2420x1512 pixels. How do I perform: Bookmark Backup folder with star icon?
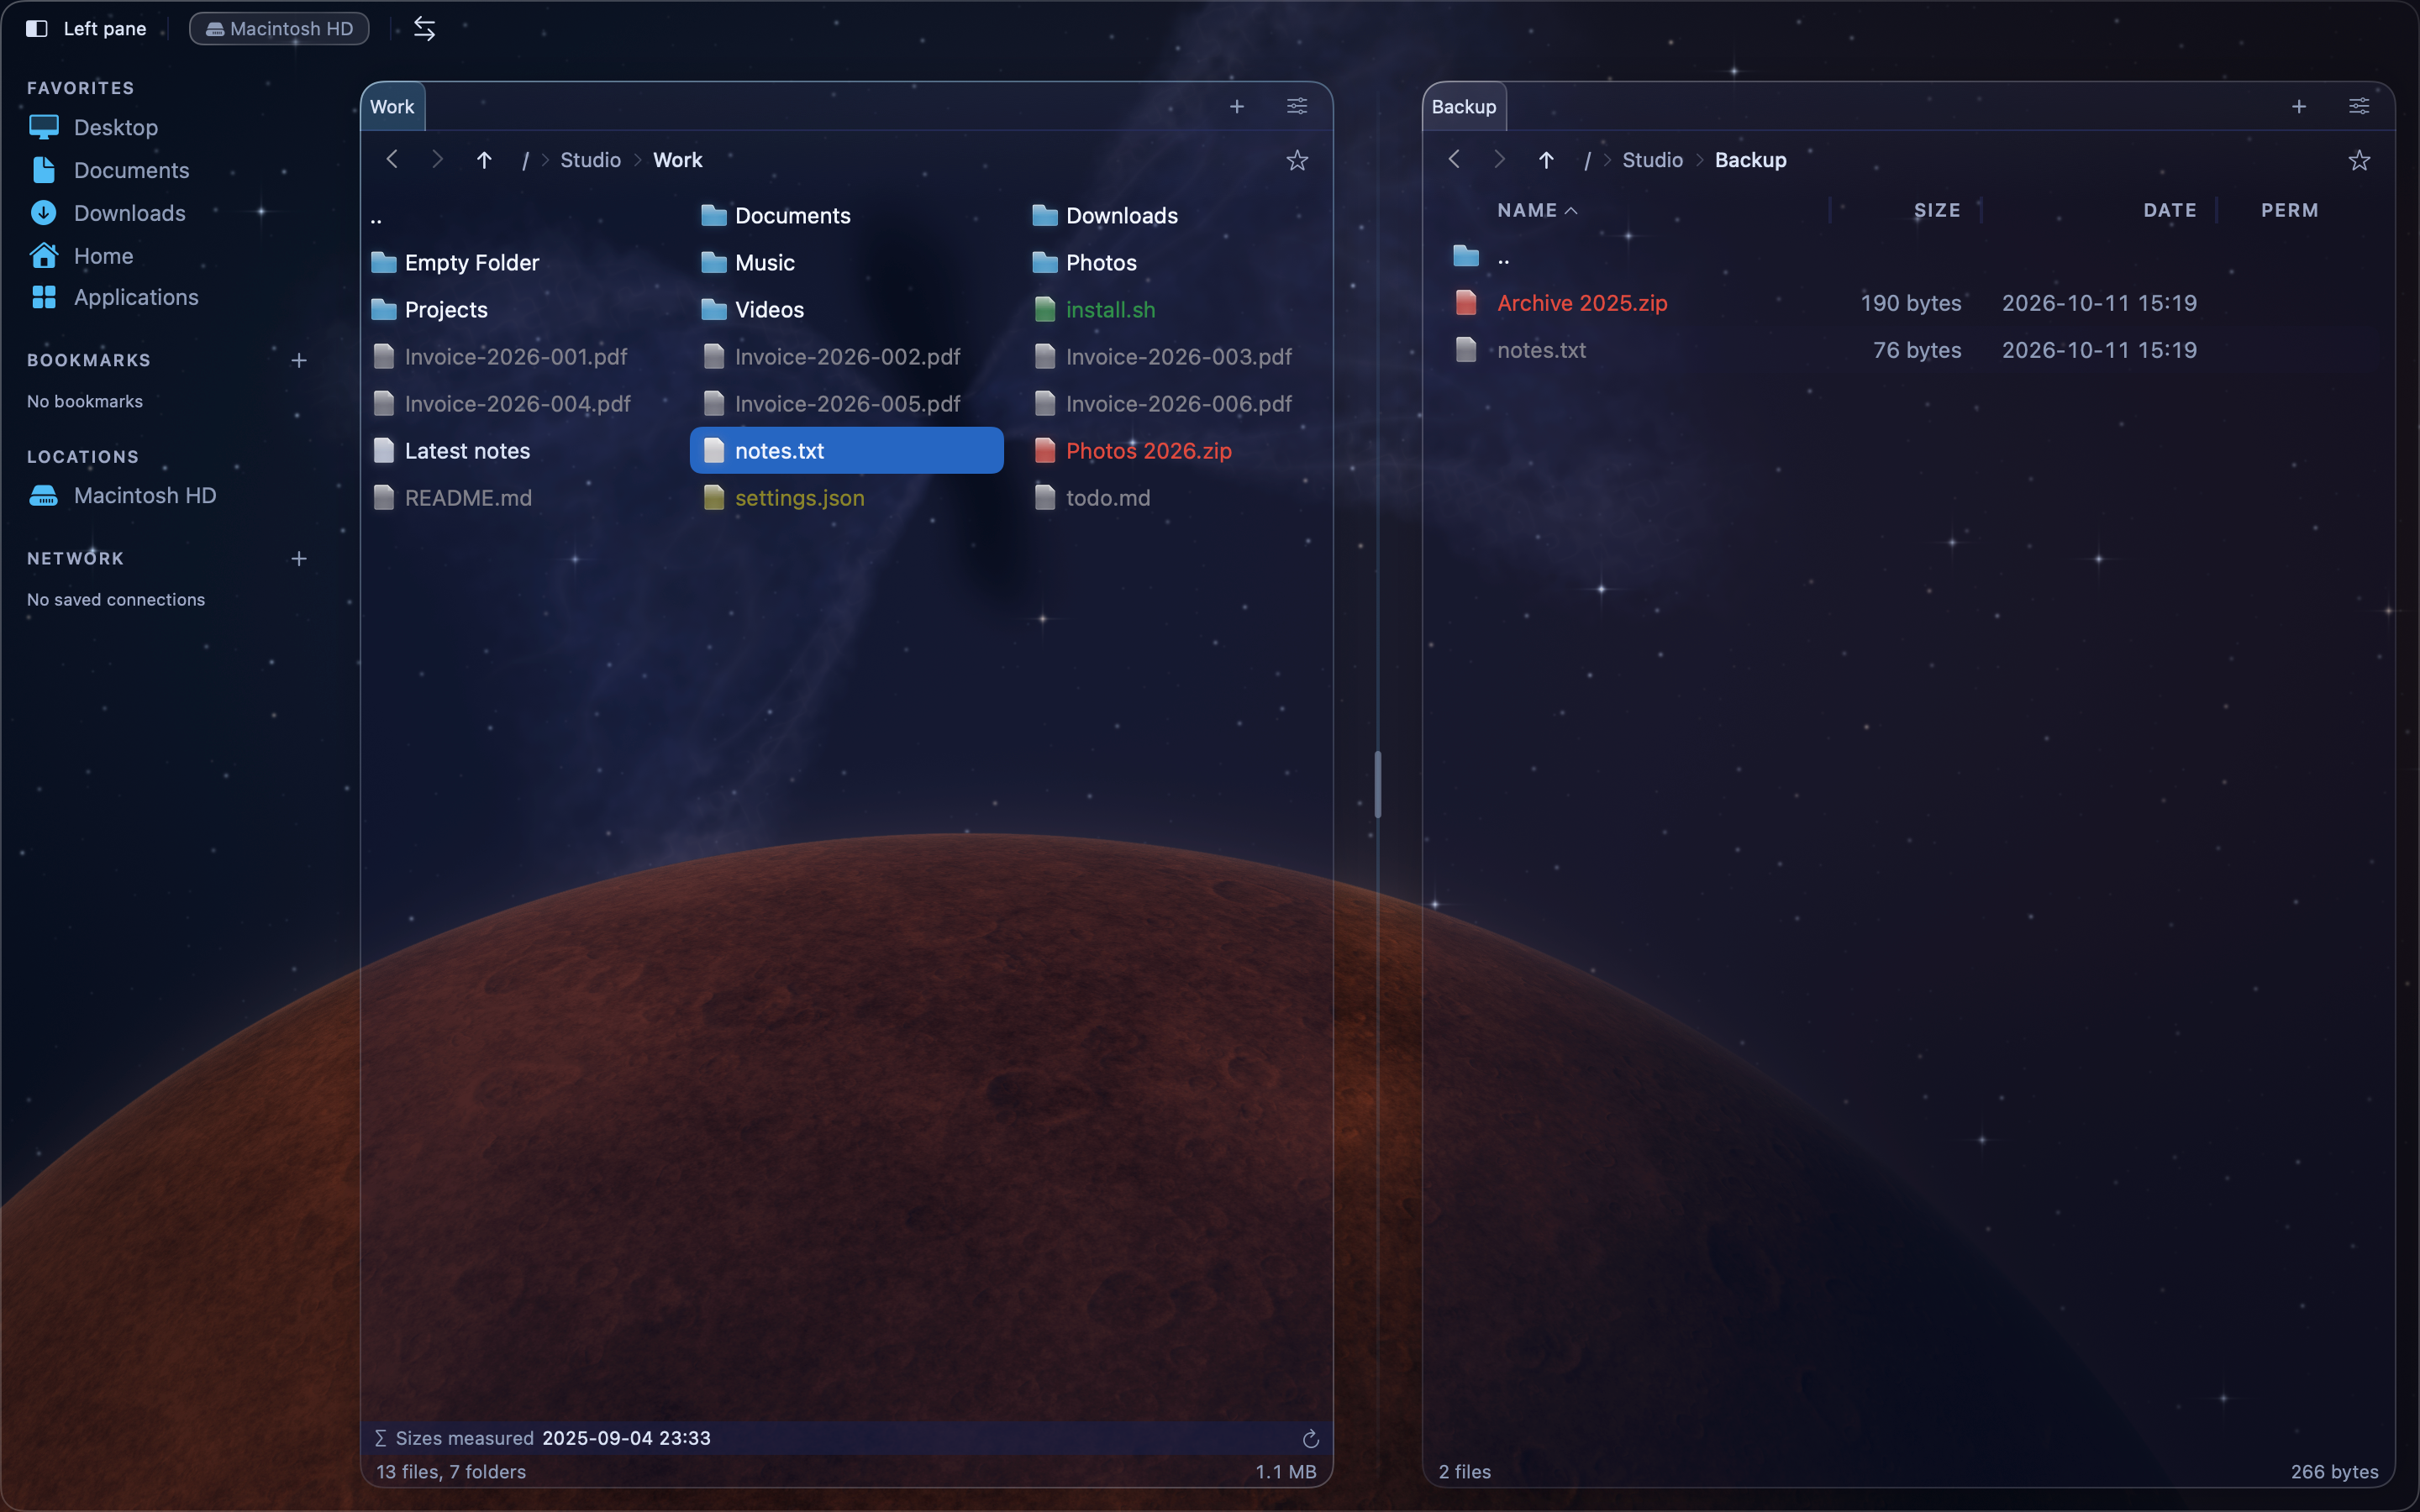pyautogui.click(x=2359, y=160)
